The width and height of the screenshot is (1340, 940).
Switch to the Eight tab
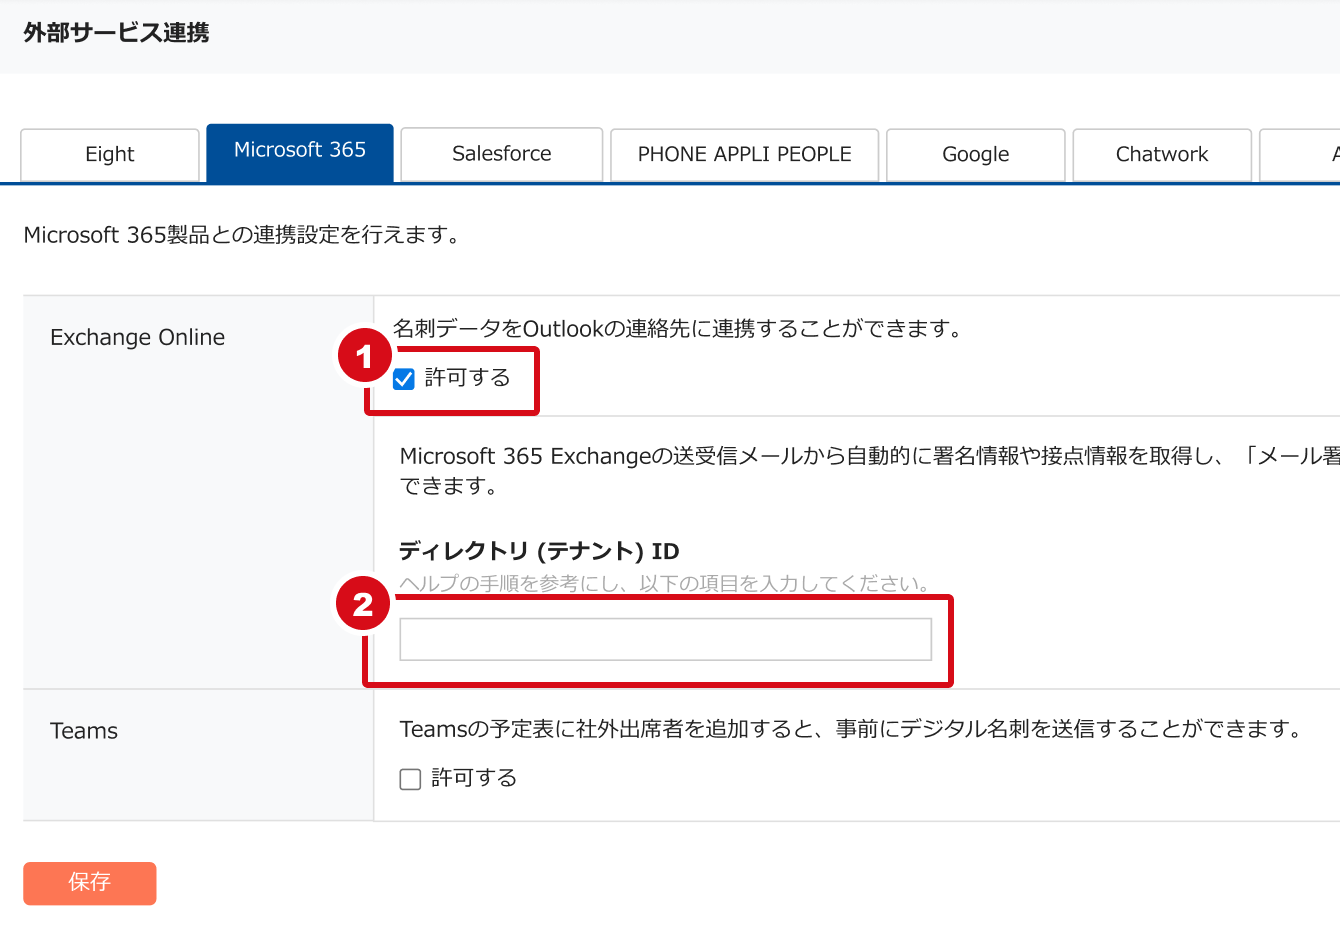click(109, 153)
